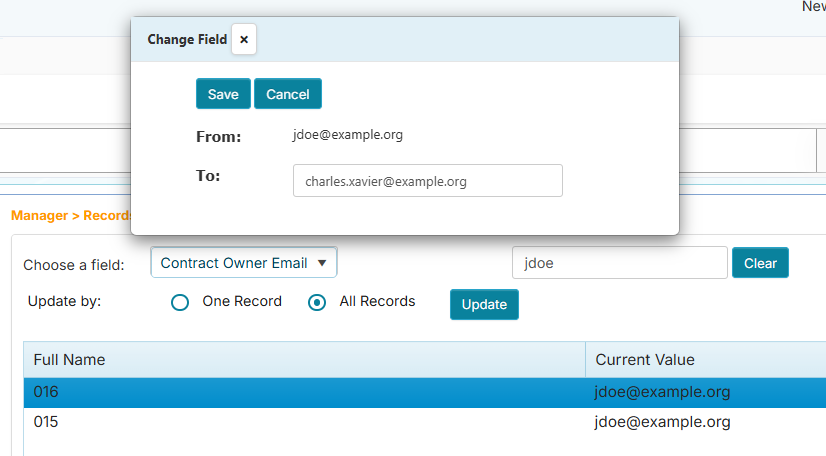The height and width of the screenshot is (456, 826).
Task: Click the Save button in the dialog
Action: pyautogui.click(x=223, y=94)
